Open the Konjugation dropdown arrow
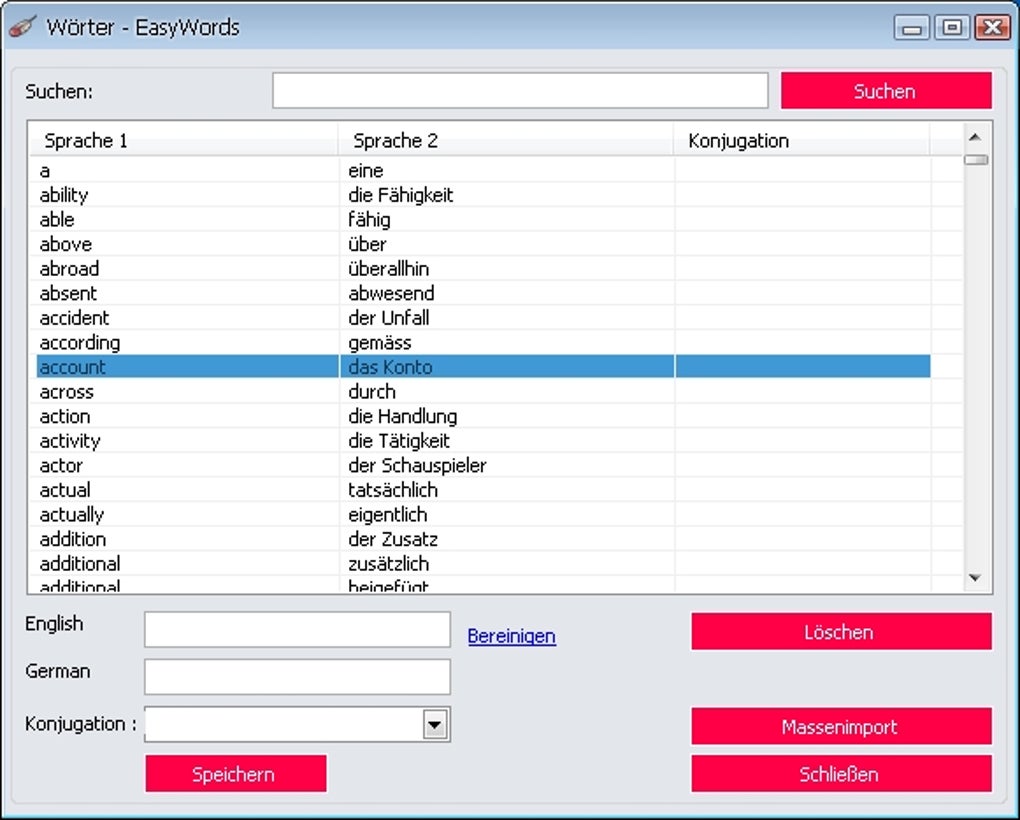Image resolution: width=1020 pixels, height=820 pixels. [435, 724]
